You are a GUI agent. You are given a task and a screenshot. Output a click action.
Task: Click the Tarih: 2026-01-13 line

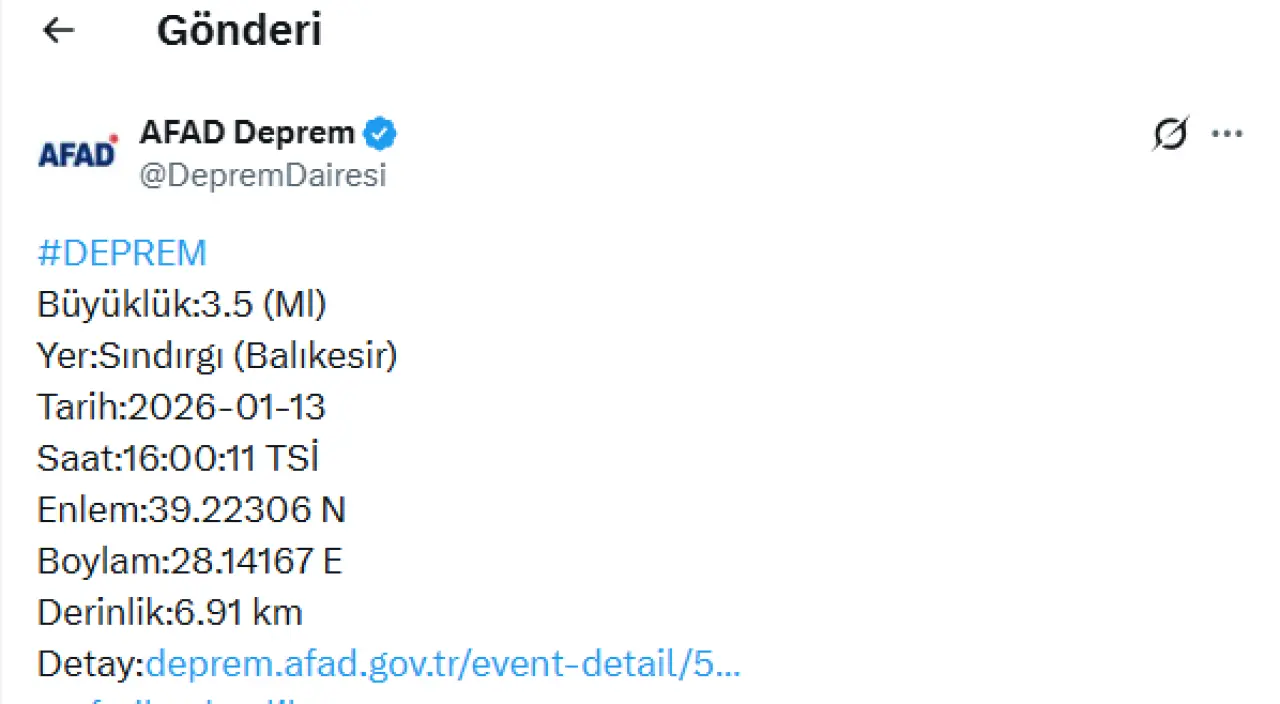click(x=181, y=407)
